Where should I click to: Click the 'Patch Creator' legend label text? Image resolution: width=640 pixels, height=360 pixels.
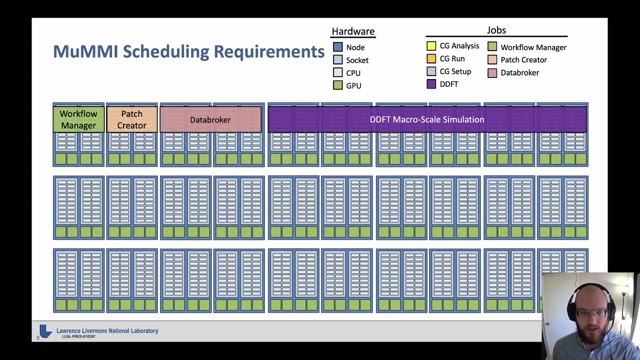pos(524,60)
